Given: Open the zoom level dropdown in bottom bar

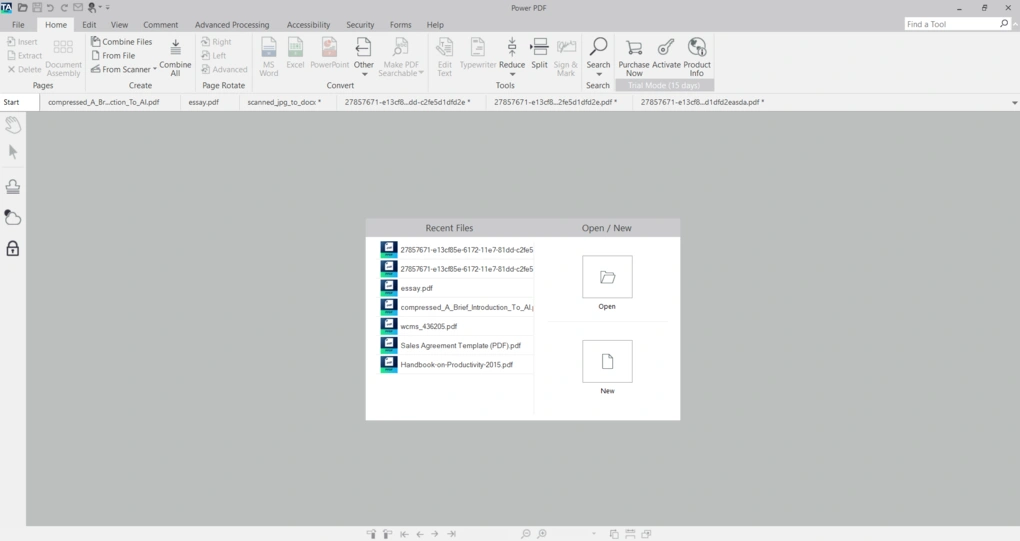Looking at the screenshot, I should pos(593,534).
